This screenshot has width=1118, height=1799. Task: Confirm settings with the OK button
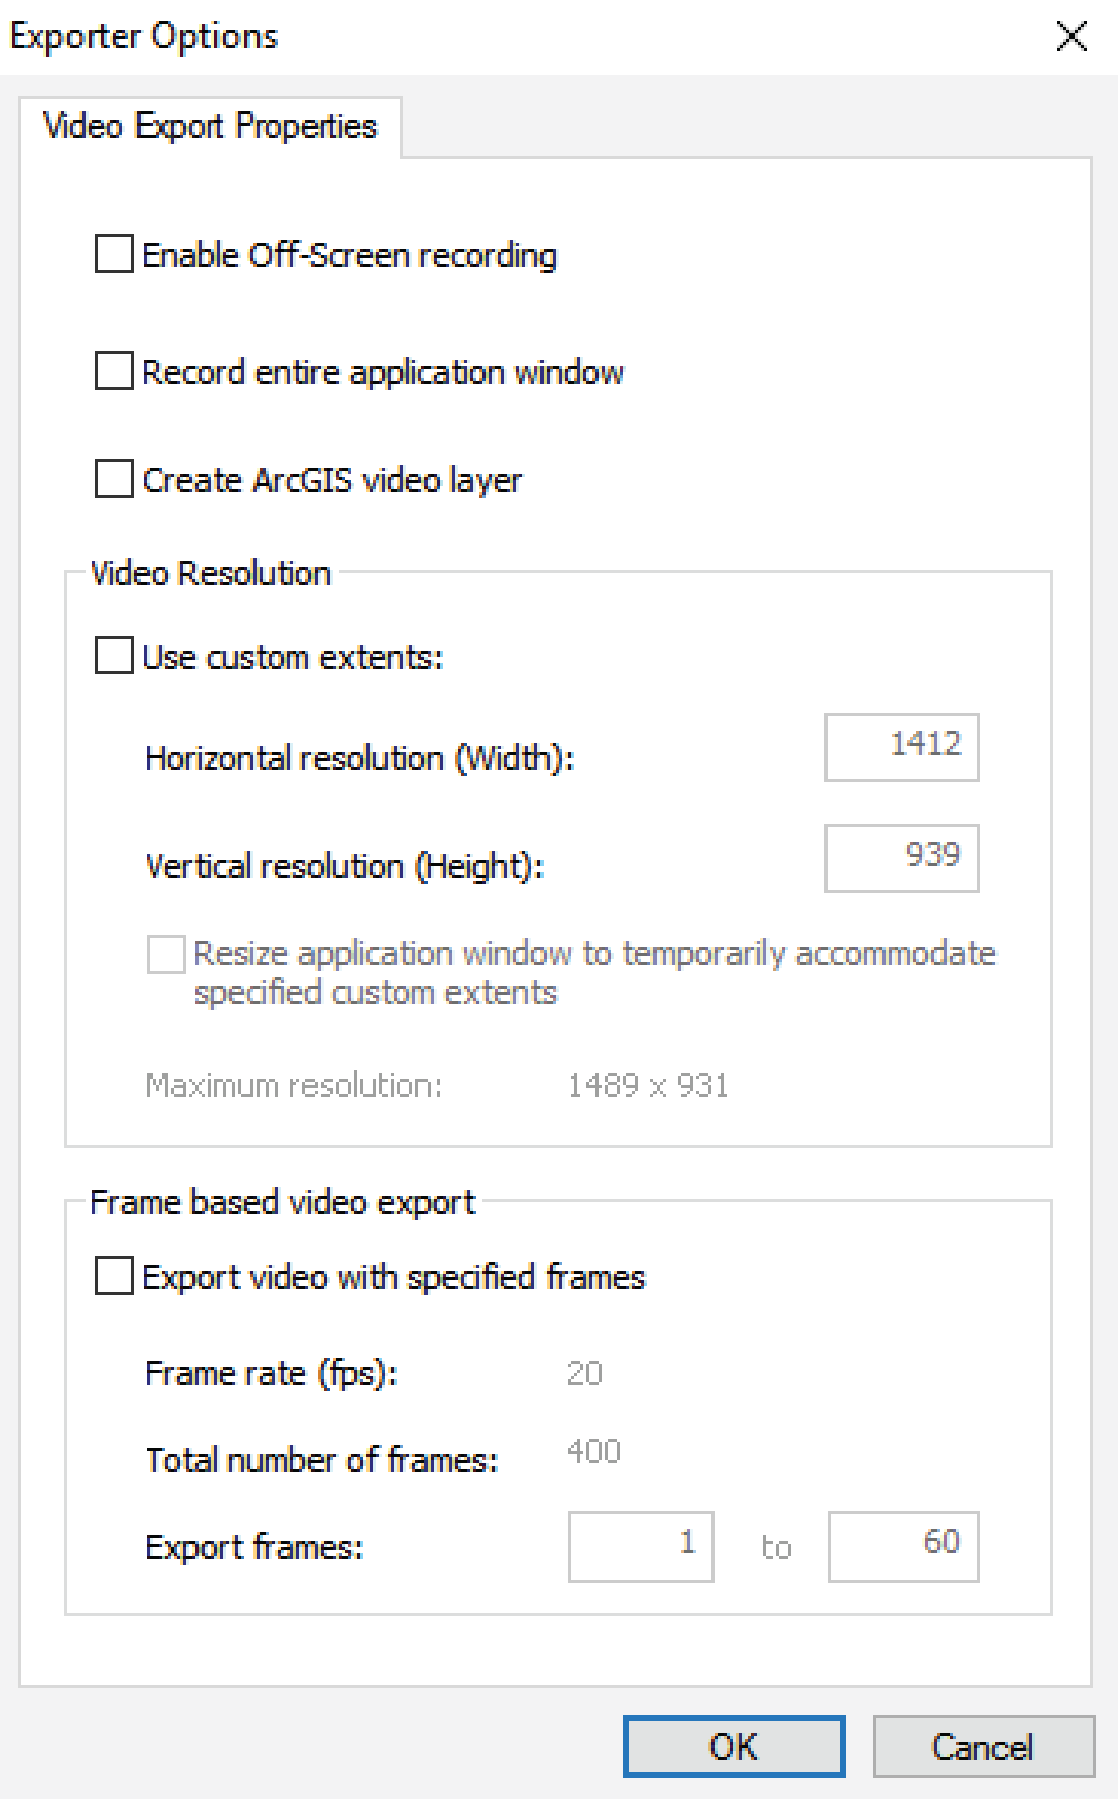point(734,1747)
